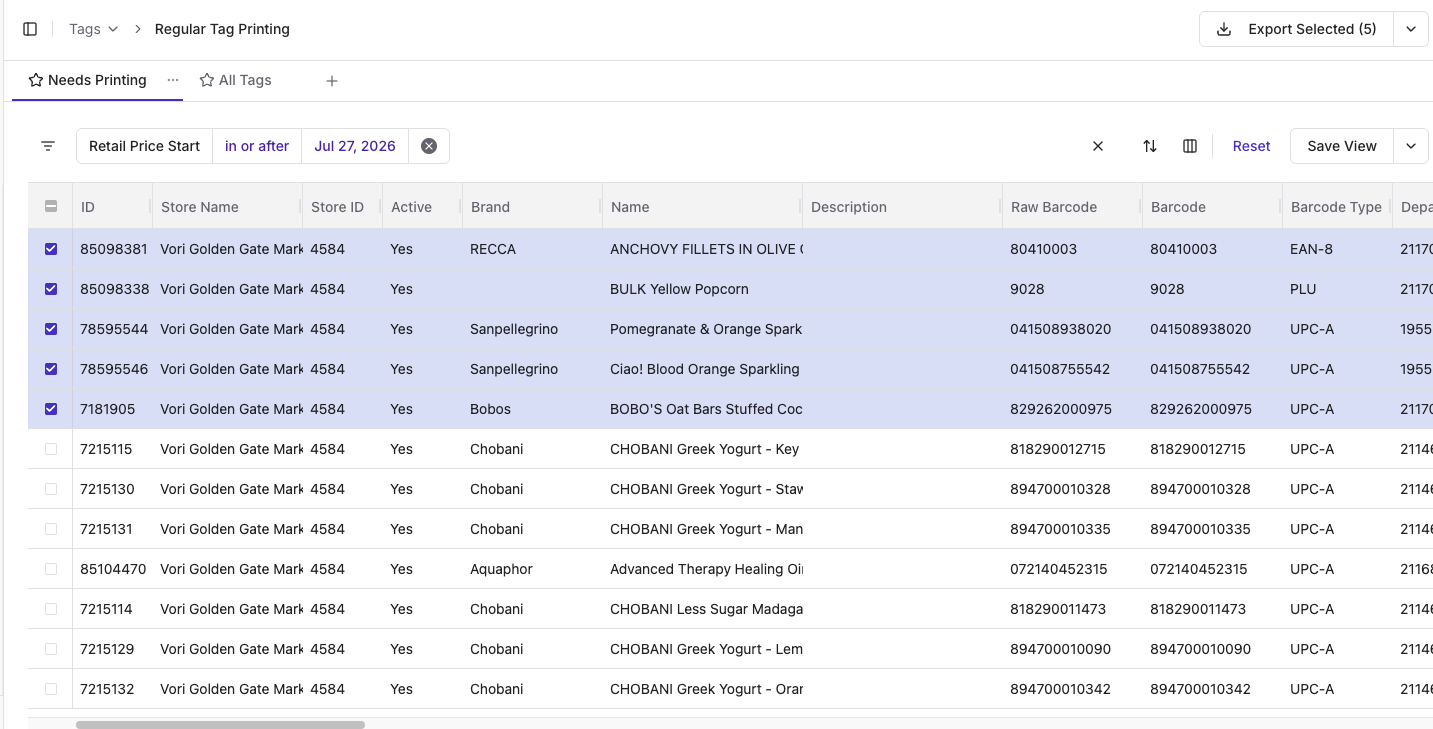Click the Aquaphor brand cell
This screenshot has width=1433, height=729.
(x=532, y=569)
